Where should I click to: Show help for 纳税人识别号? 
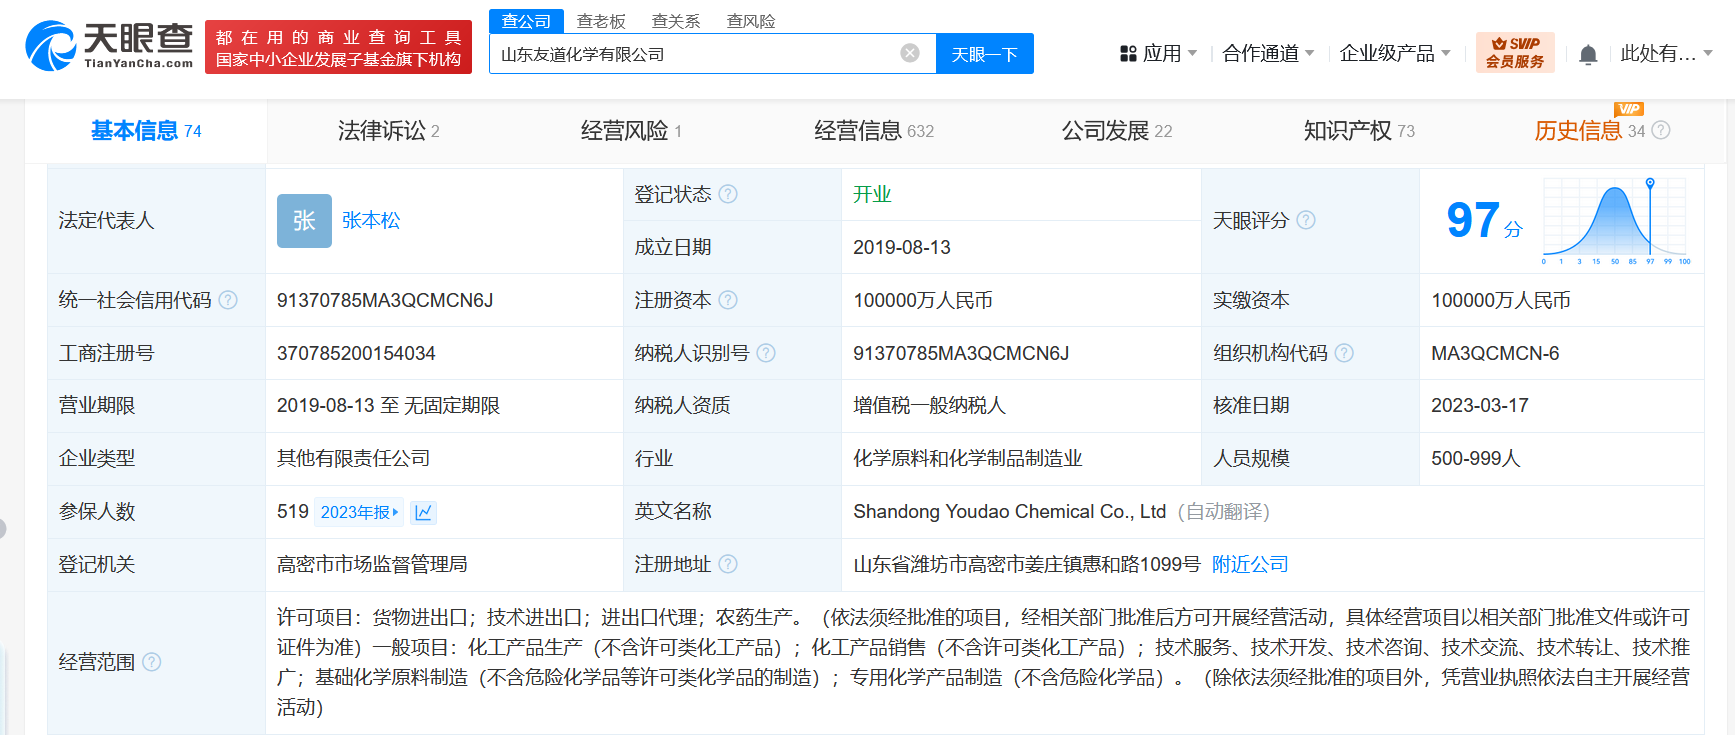pos(766,353)
